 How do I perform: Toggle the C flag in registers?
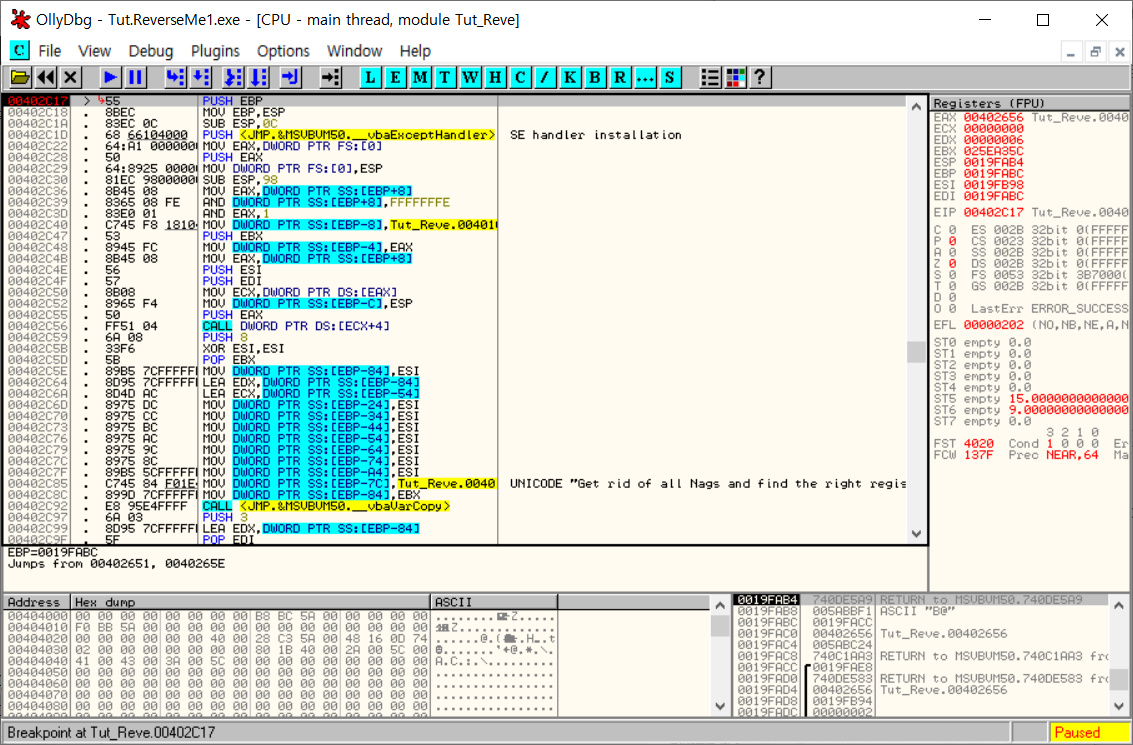(x=952, y=230)
